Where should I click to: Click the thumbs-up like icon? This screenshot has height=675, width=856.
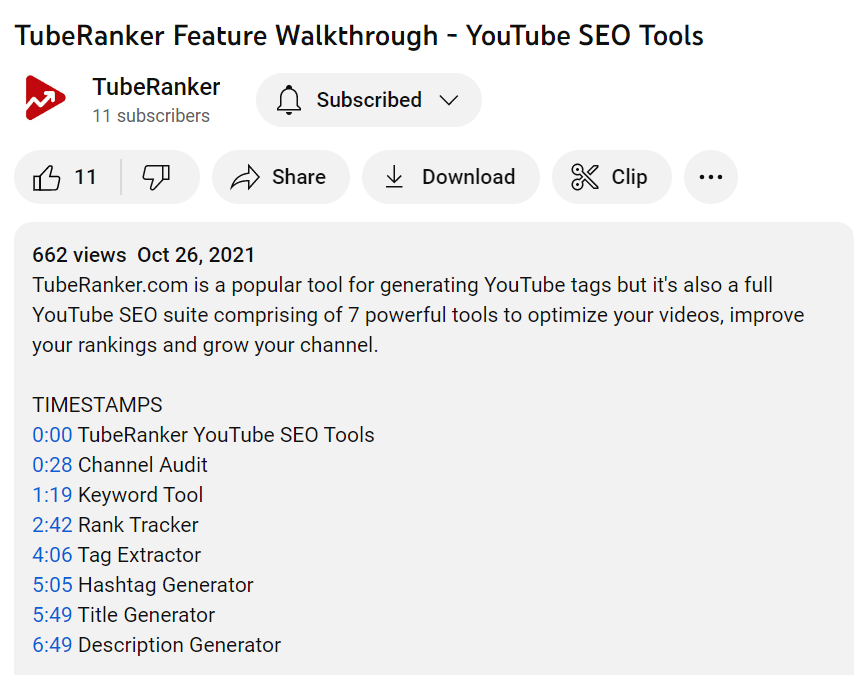(46, 177)
